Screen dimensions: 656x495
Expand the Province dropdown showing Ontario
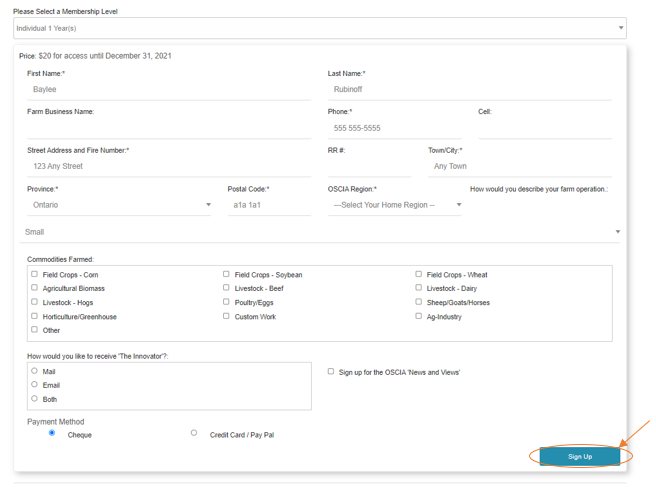click(120, 205)
